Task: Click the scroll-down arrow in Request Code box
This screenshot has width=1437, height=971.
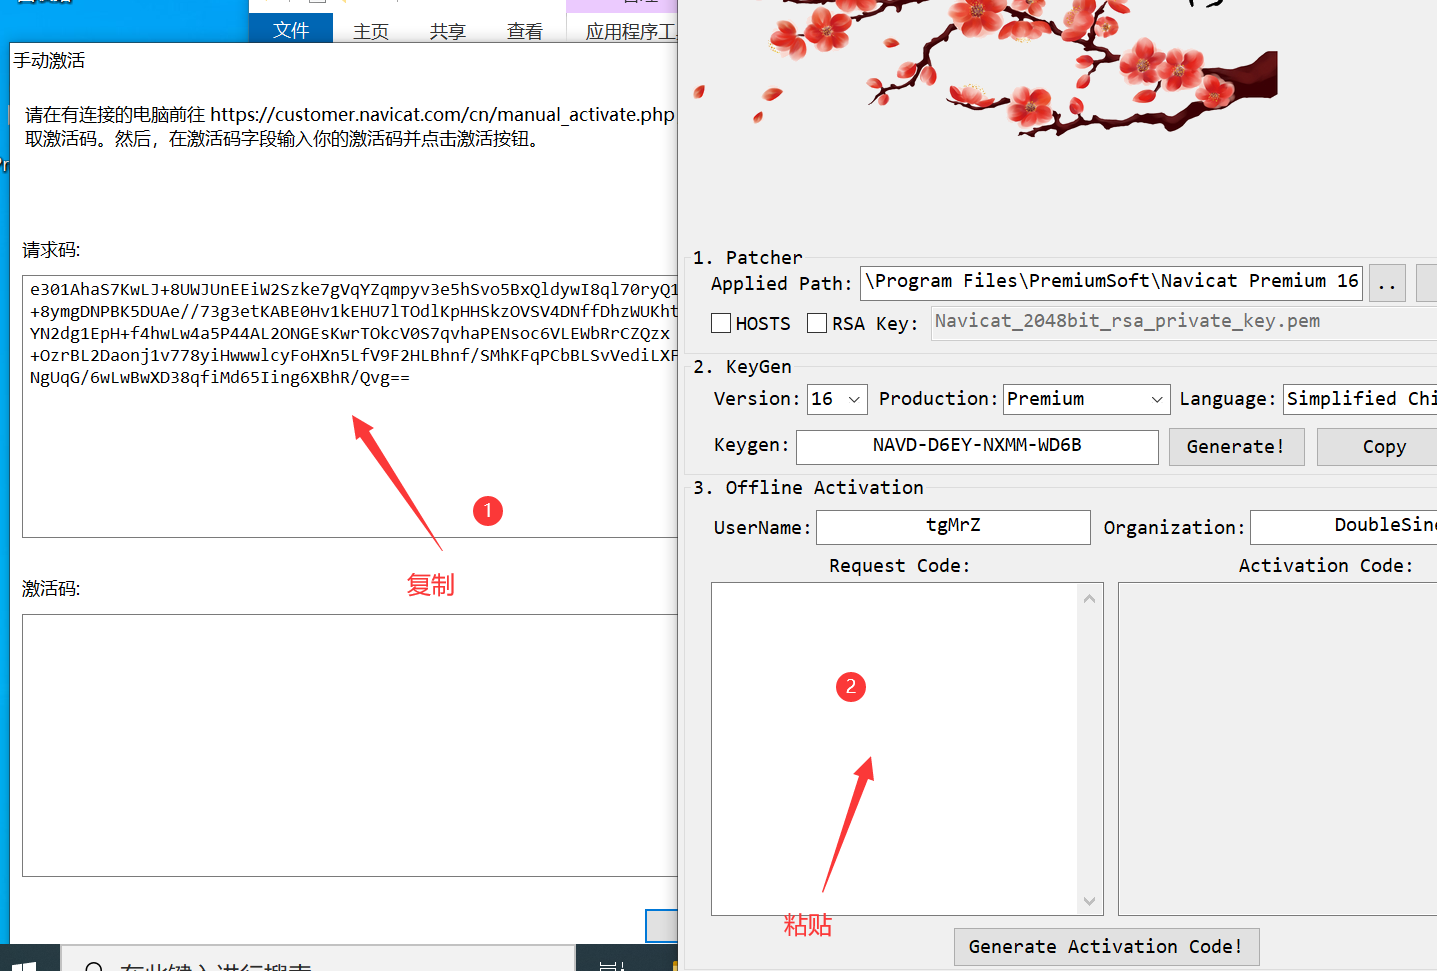Action: coord(1089,901)
